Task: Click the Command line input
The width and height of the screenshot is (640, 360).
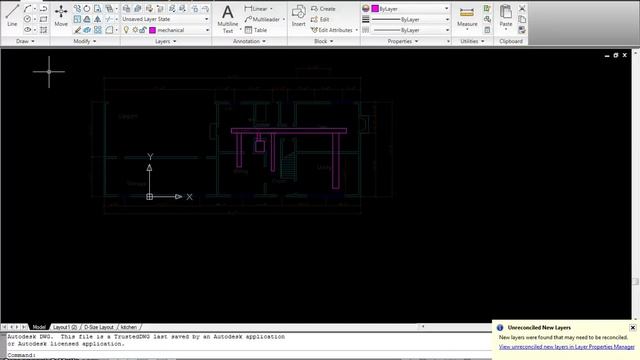Action: (x=249, y=355)
